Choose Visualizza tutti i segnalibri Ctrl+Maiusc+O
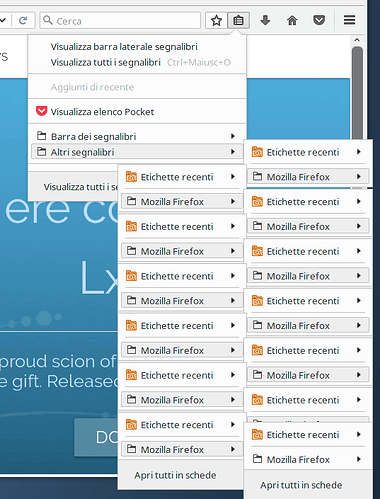380x499 pixels. (137, 62)
